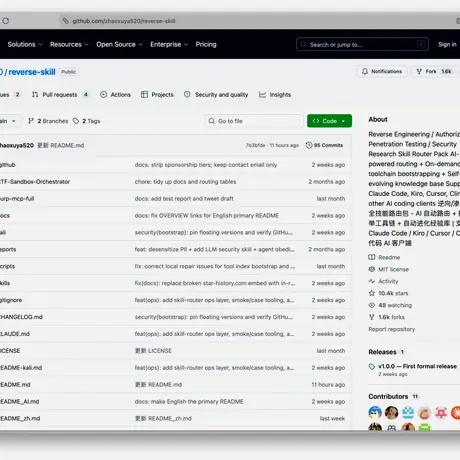Open v1.0.0 First formal release
The height and width of the screenshot is (460, 460).
point(417,366)
